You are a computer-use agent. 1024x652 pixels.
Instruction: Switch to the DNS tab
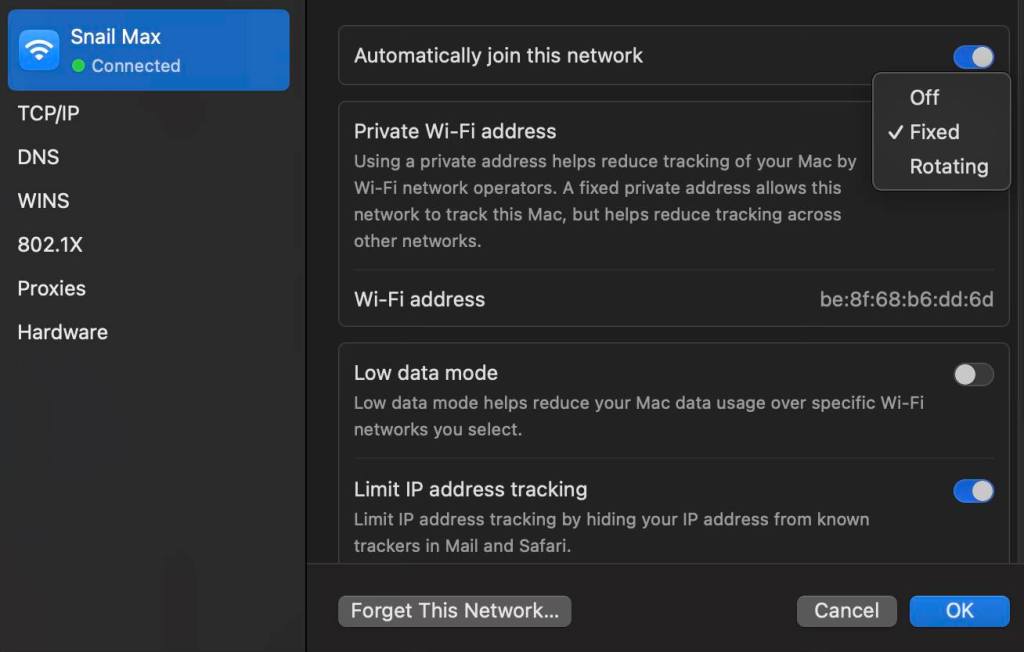pos(38,157)
